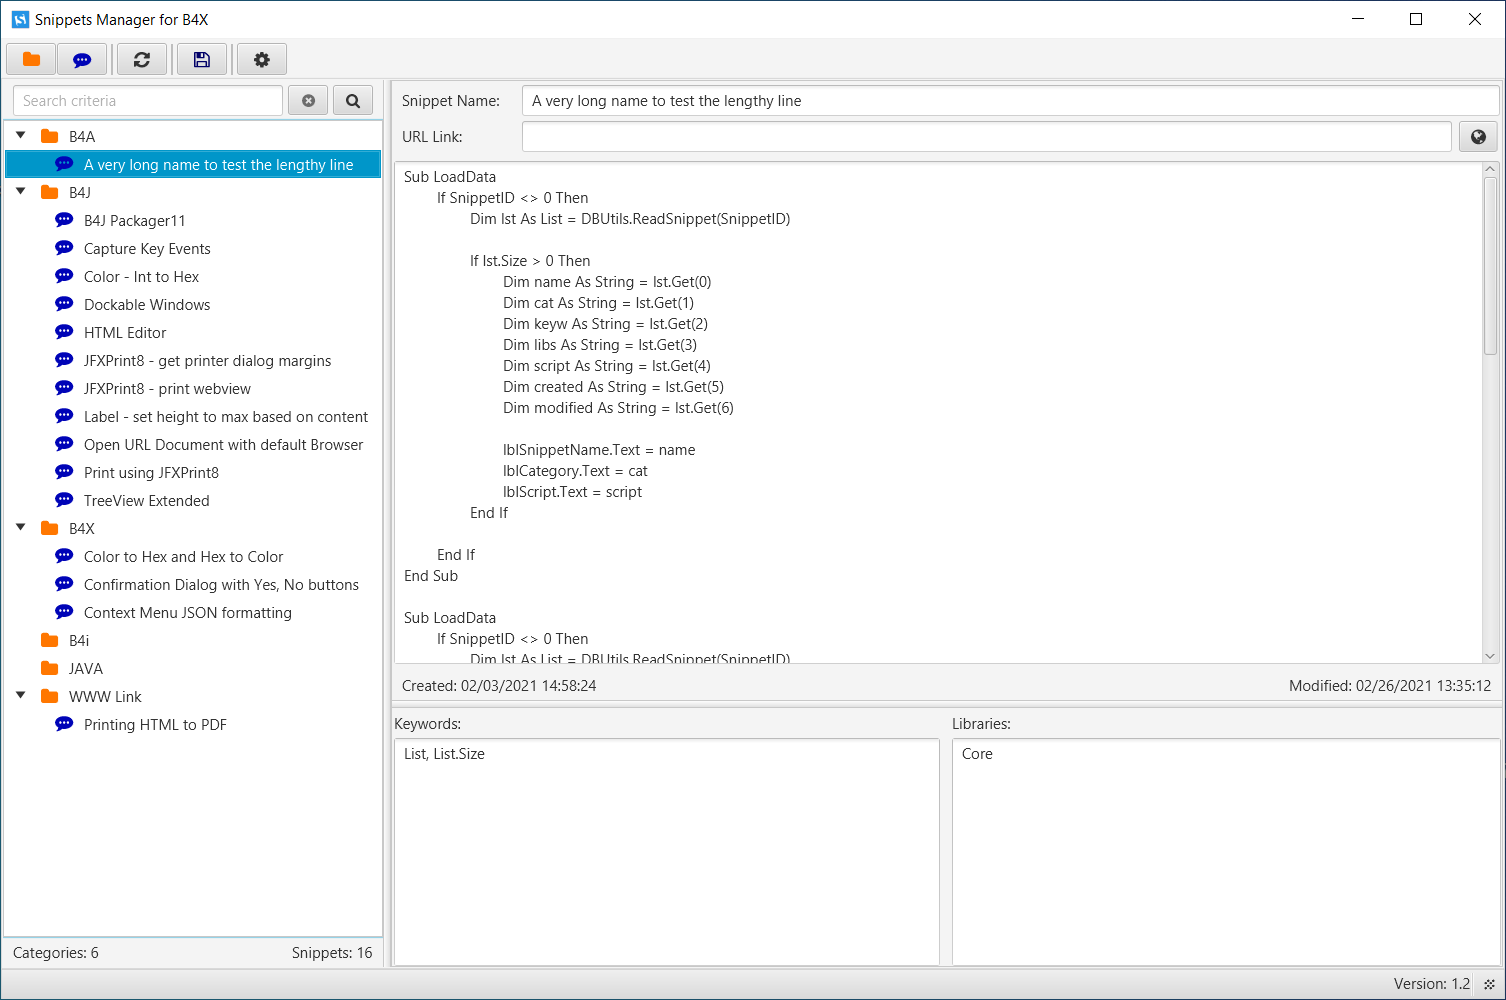Click the URL Link field
The height and width of the screenshot is (1000, 1506).
[987, 137]
